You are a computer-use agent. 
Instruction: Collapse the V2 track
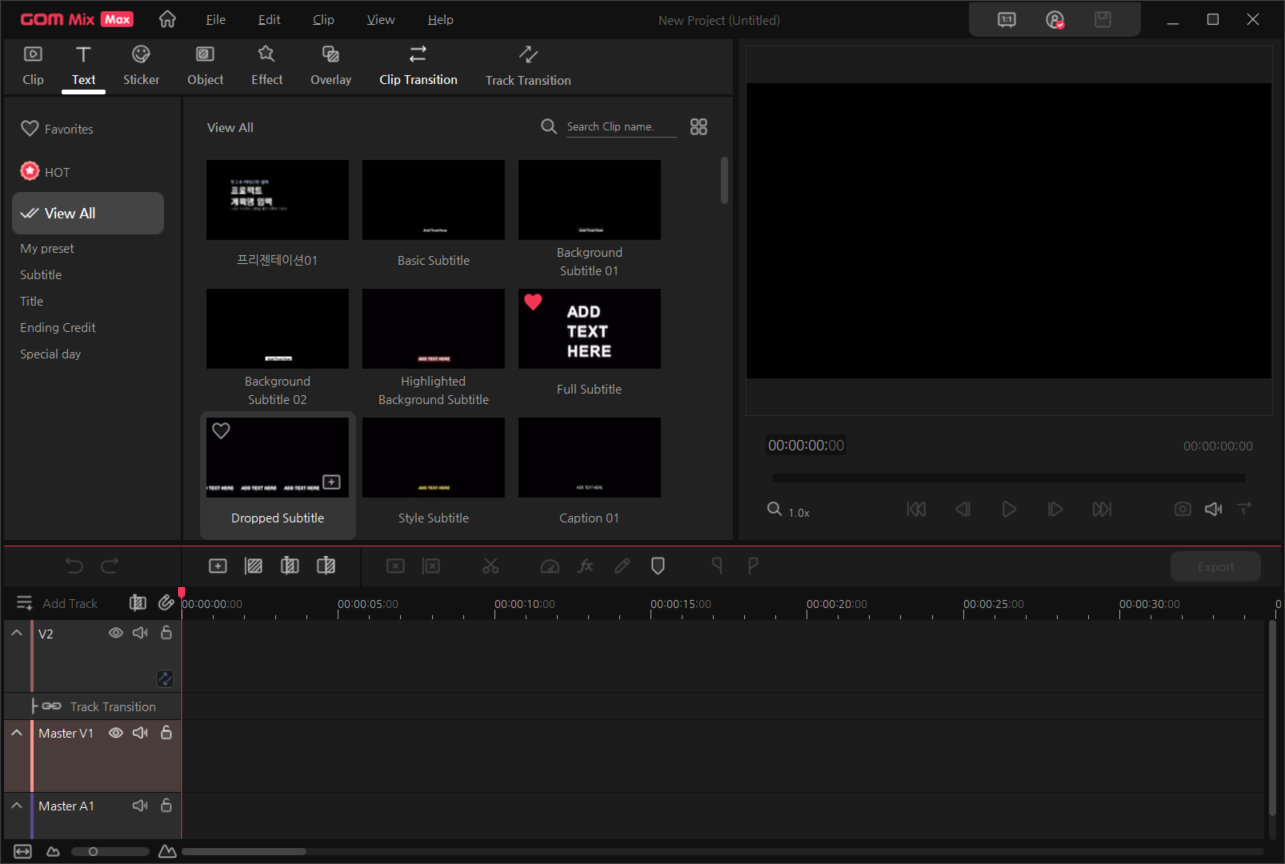click(x=17, y=633)
